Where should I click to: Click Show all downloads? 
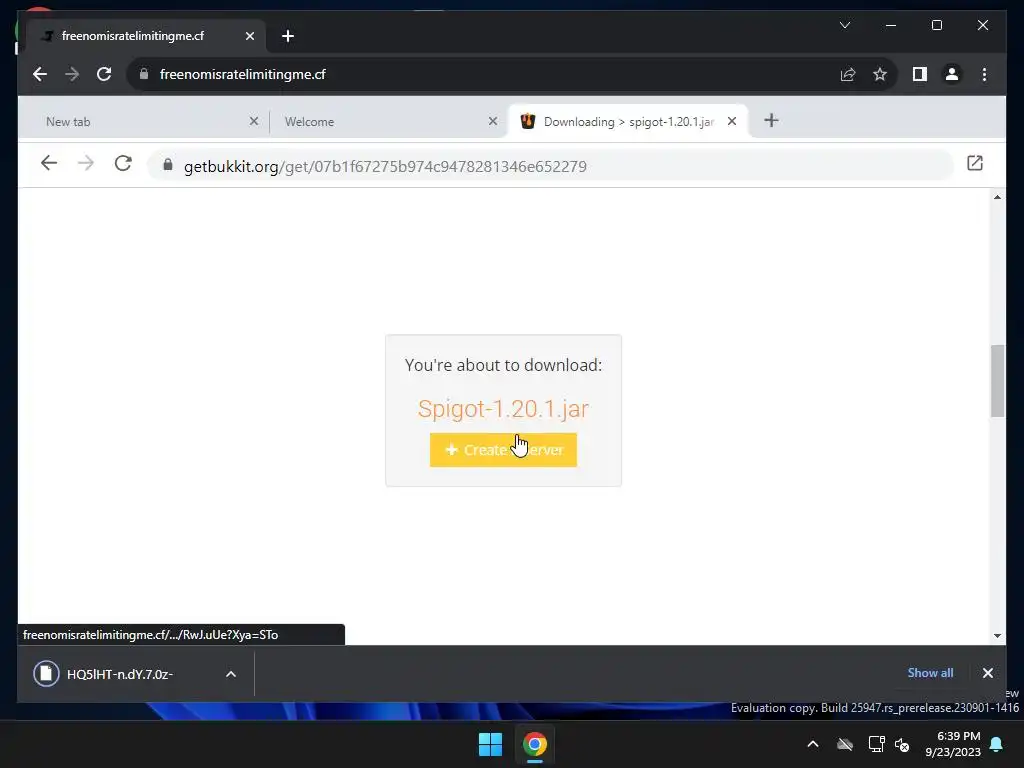pyautogui.click(x=930, y=673)
